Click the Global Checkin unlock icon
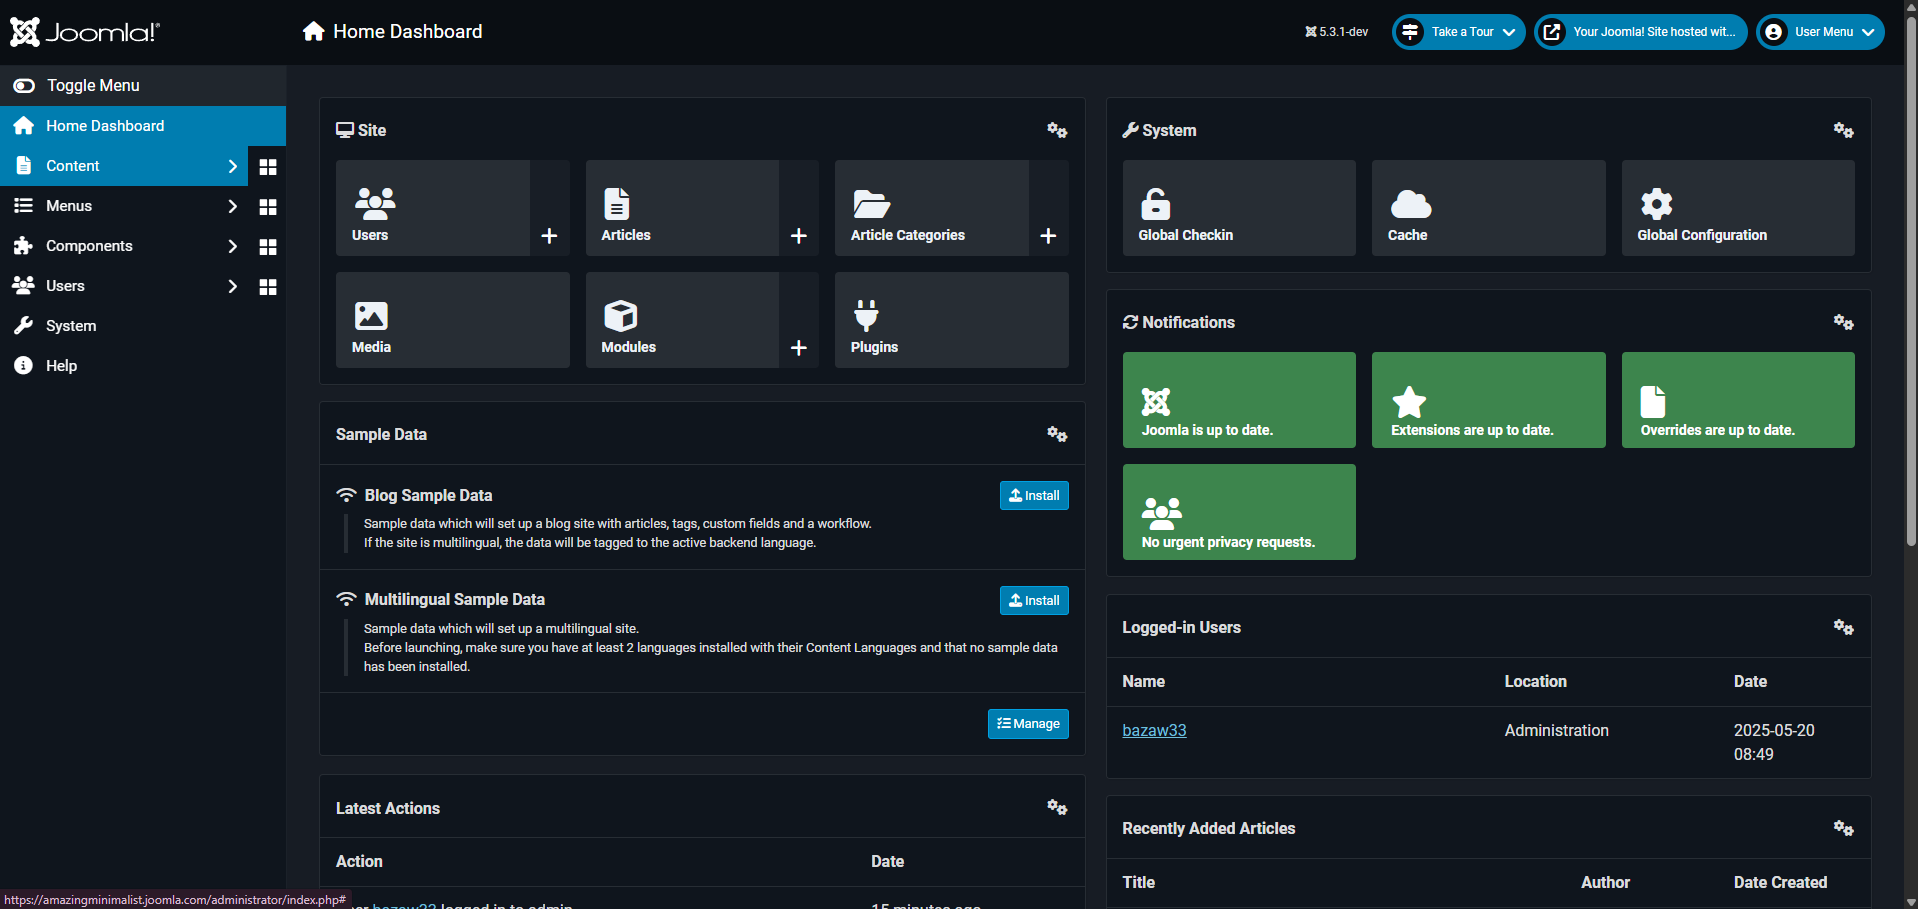 [1155, 204]
